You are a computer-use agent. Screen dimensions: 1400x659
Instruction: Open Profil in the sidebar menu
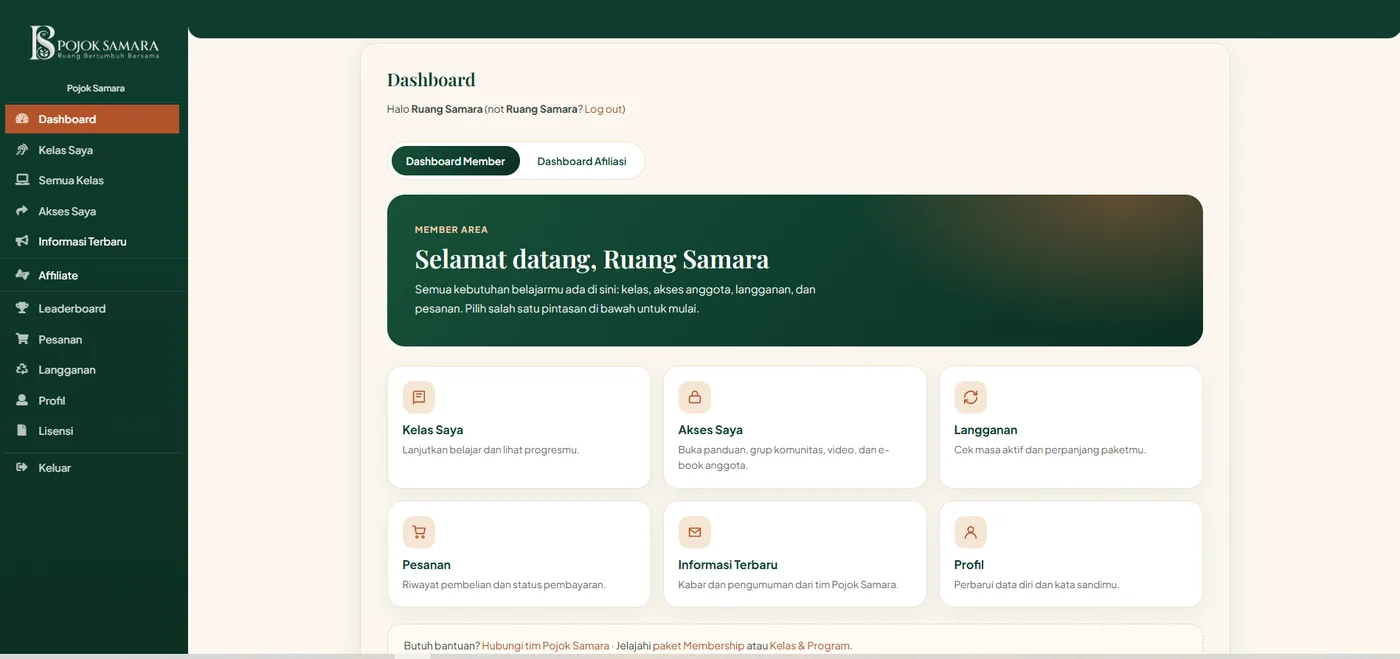[92, 400]
